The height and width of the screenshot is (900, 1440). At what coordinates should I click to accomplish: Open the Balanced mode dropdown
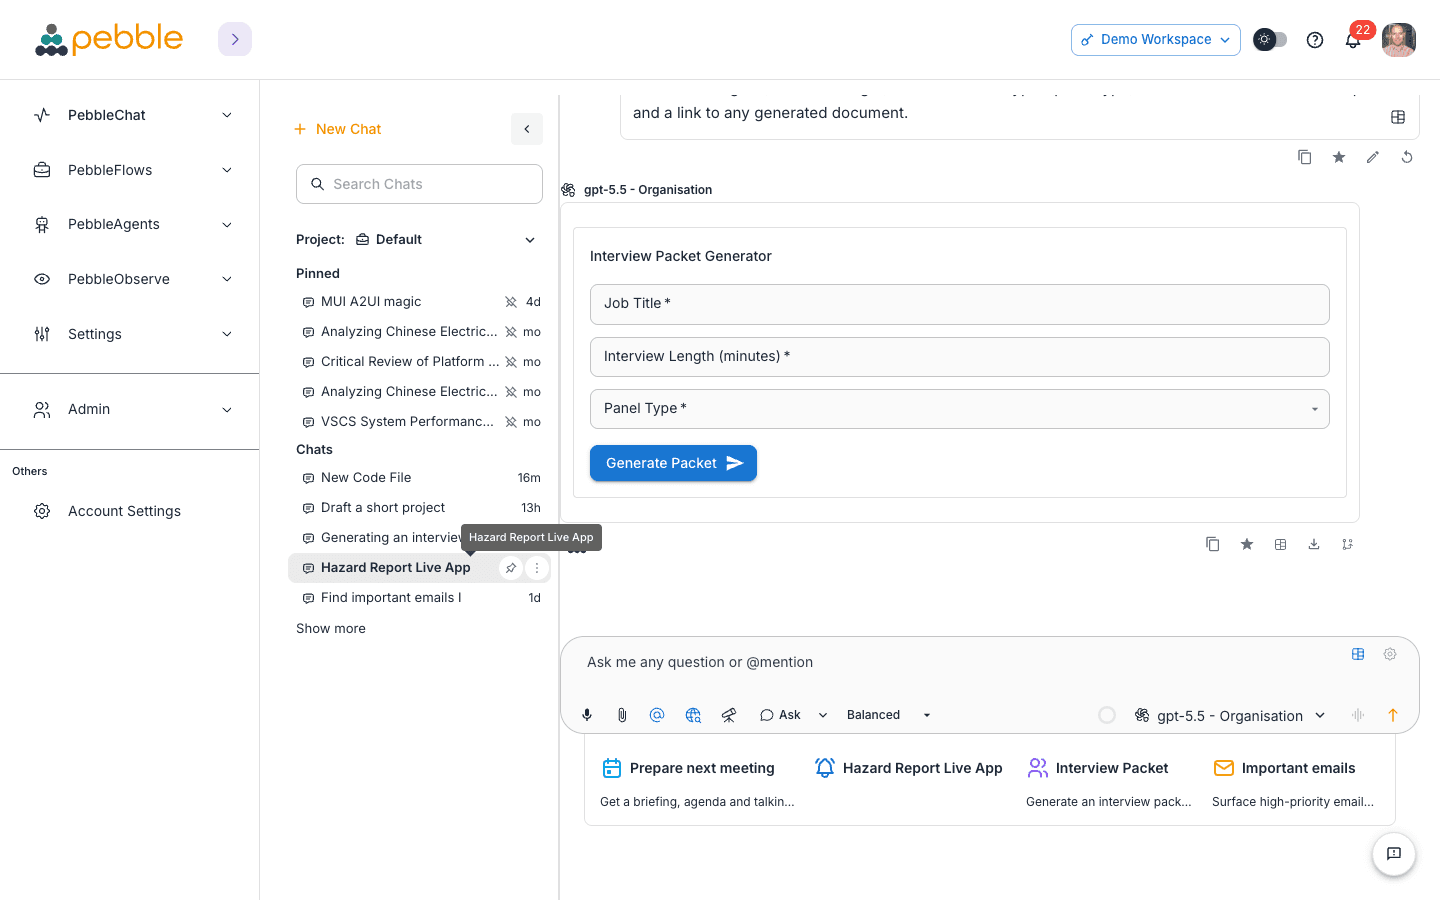pos(889,715)
